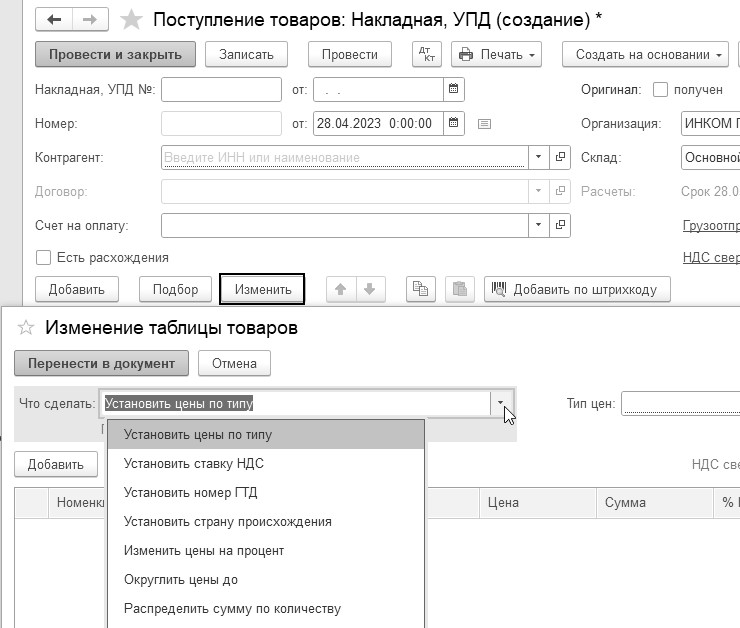Image resolution: width=740 pixels, height=628 pixels.
Task: Click the Цена column header
Action: point(538,502)
